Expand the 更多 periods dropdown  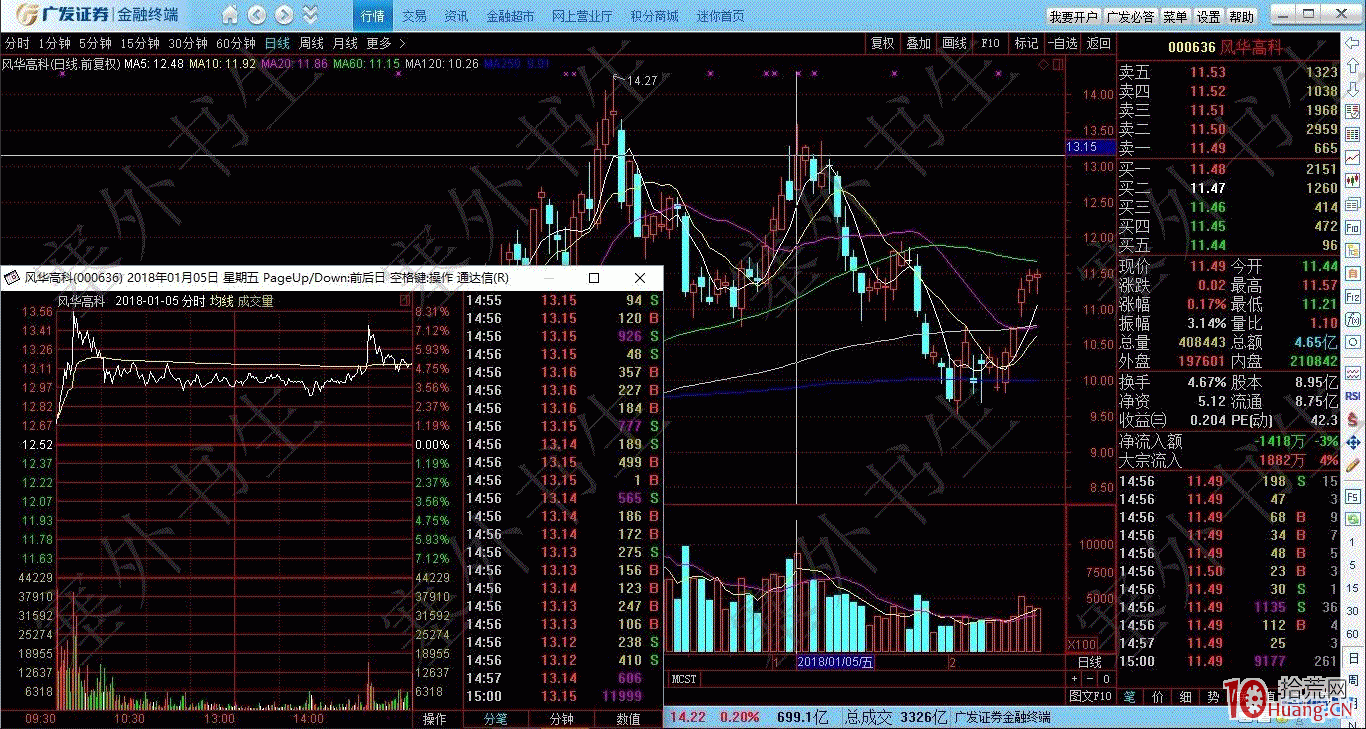[x=386, y=43]
